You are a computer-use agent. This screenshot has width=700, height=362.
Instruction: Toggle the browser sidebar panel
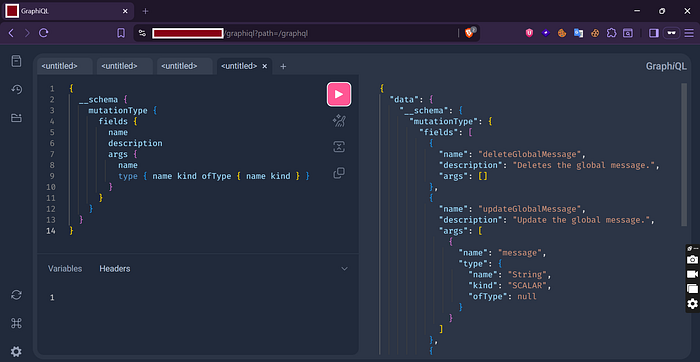click(654, 33)
